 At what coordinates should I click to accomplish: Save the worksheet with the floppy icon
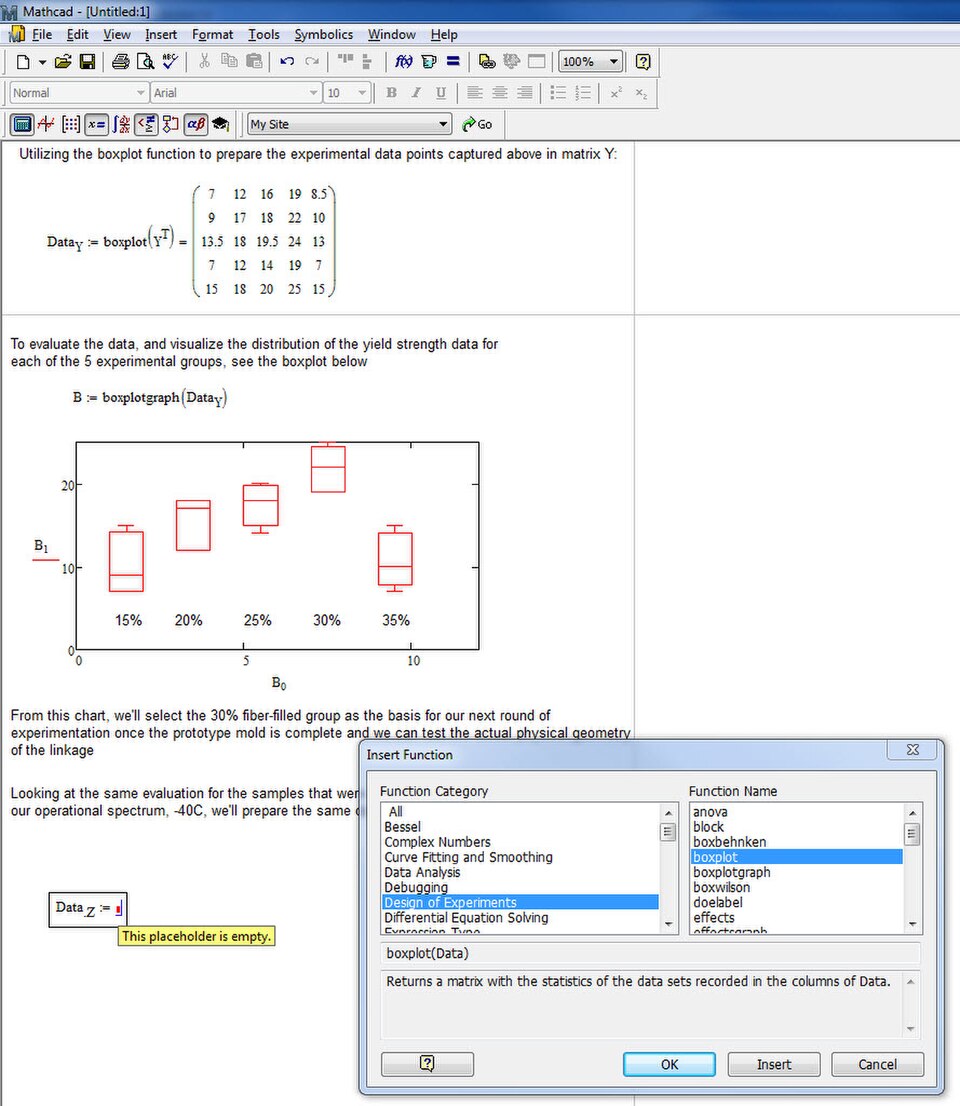[87, 62]
